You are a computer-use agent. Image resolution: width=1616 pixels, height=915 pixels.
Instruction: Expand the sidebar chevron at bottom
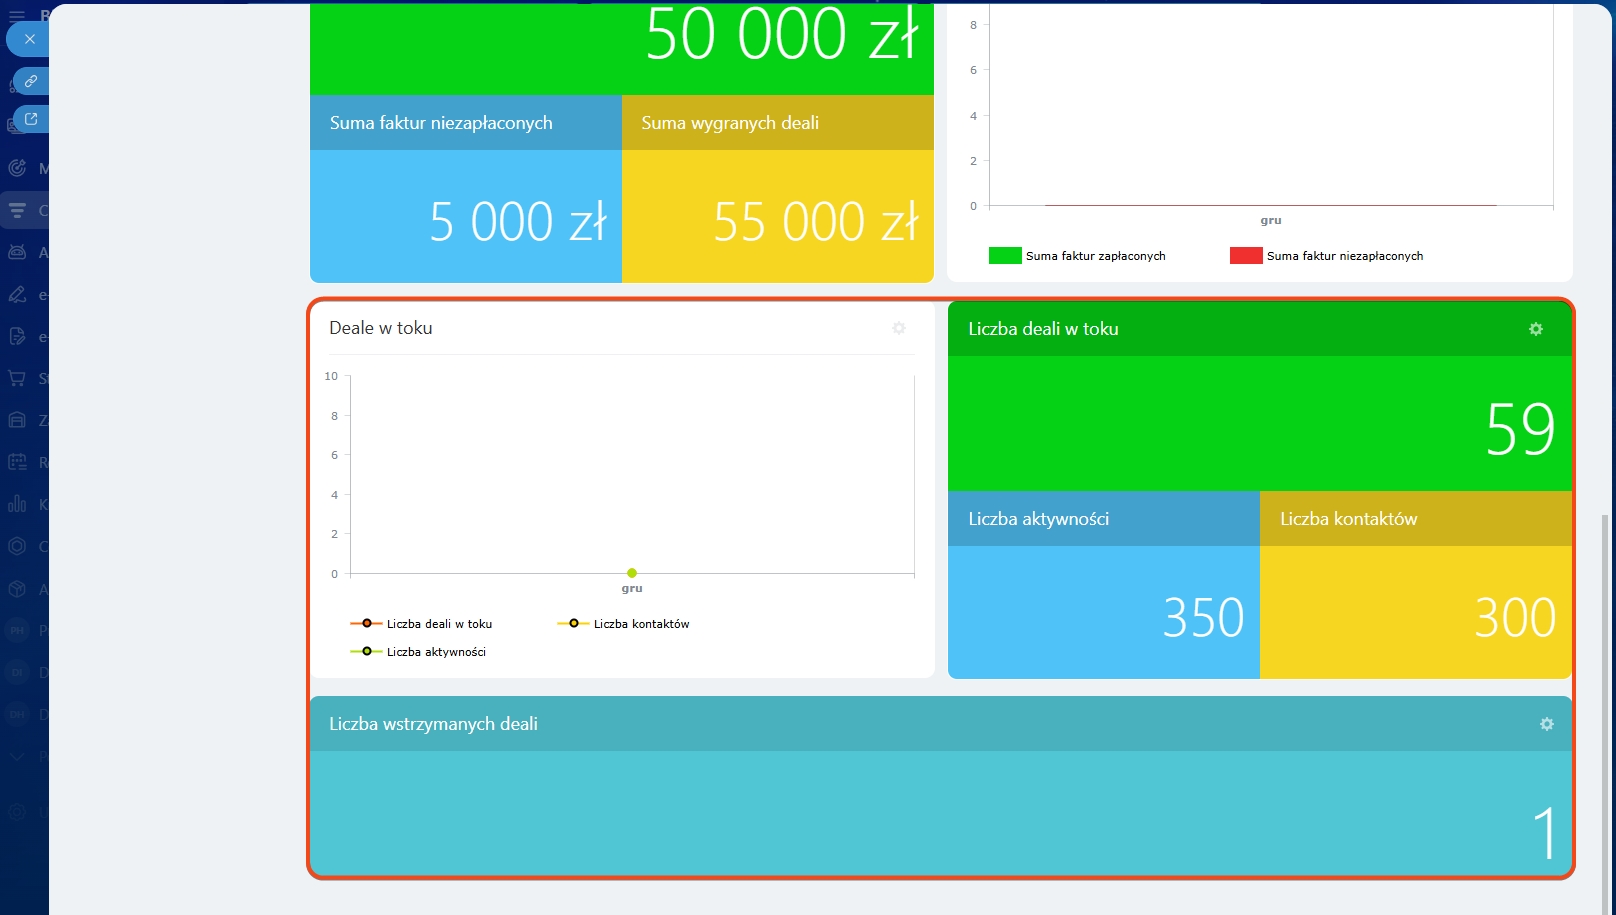(17, 757)
